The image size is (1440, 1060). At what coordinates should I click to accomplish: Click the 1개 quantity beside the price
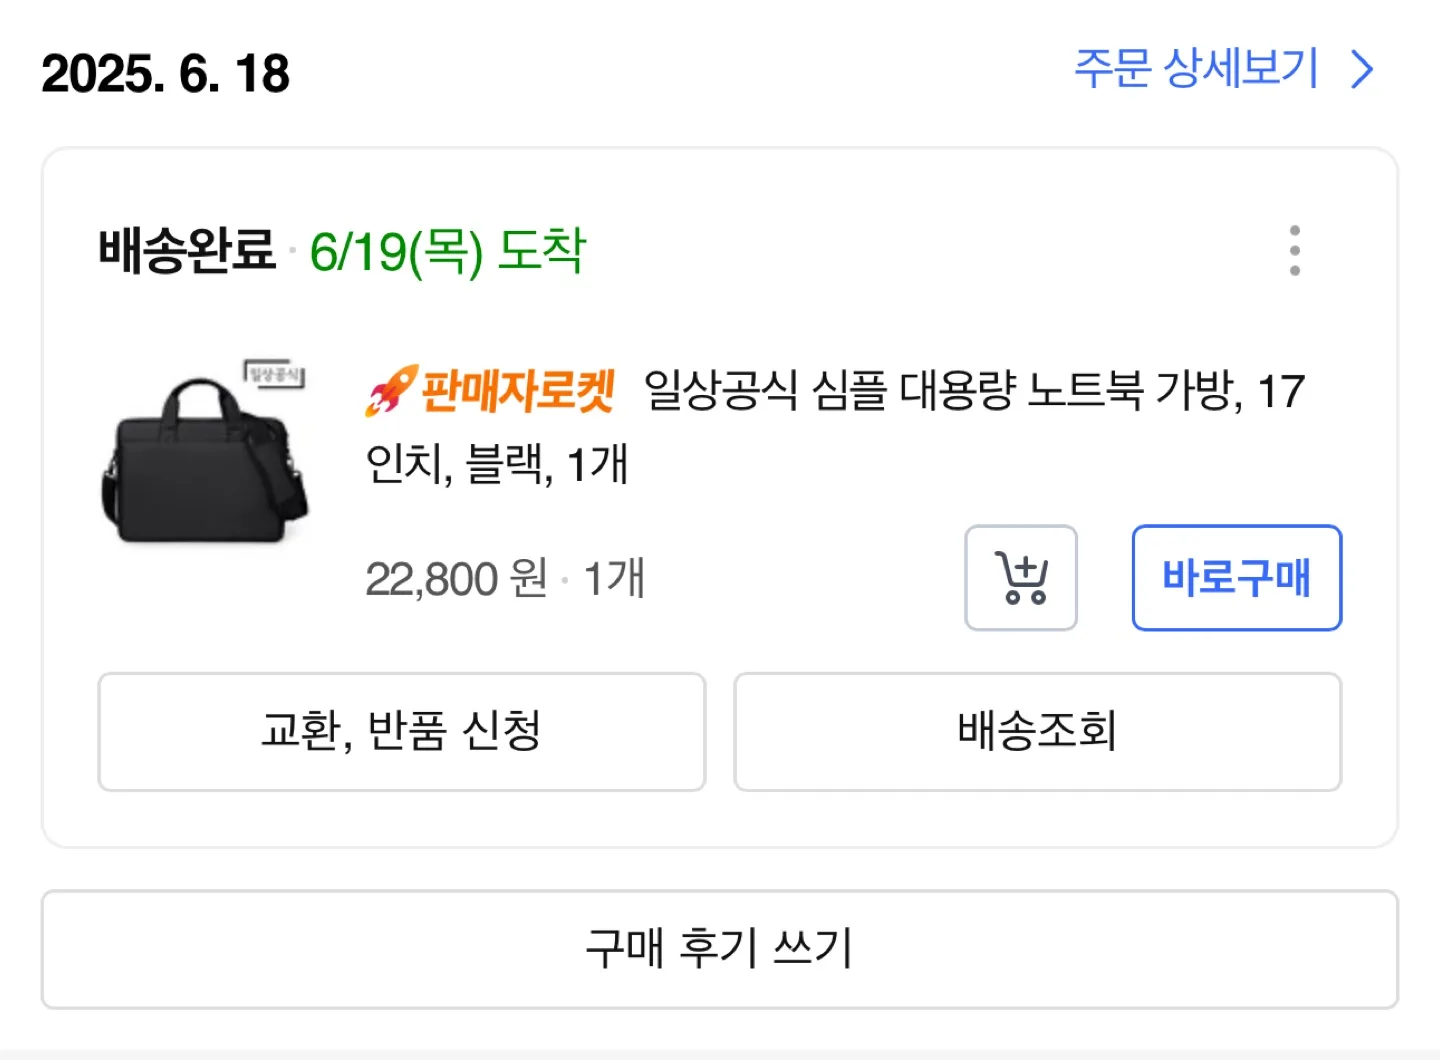coord(614,579)
